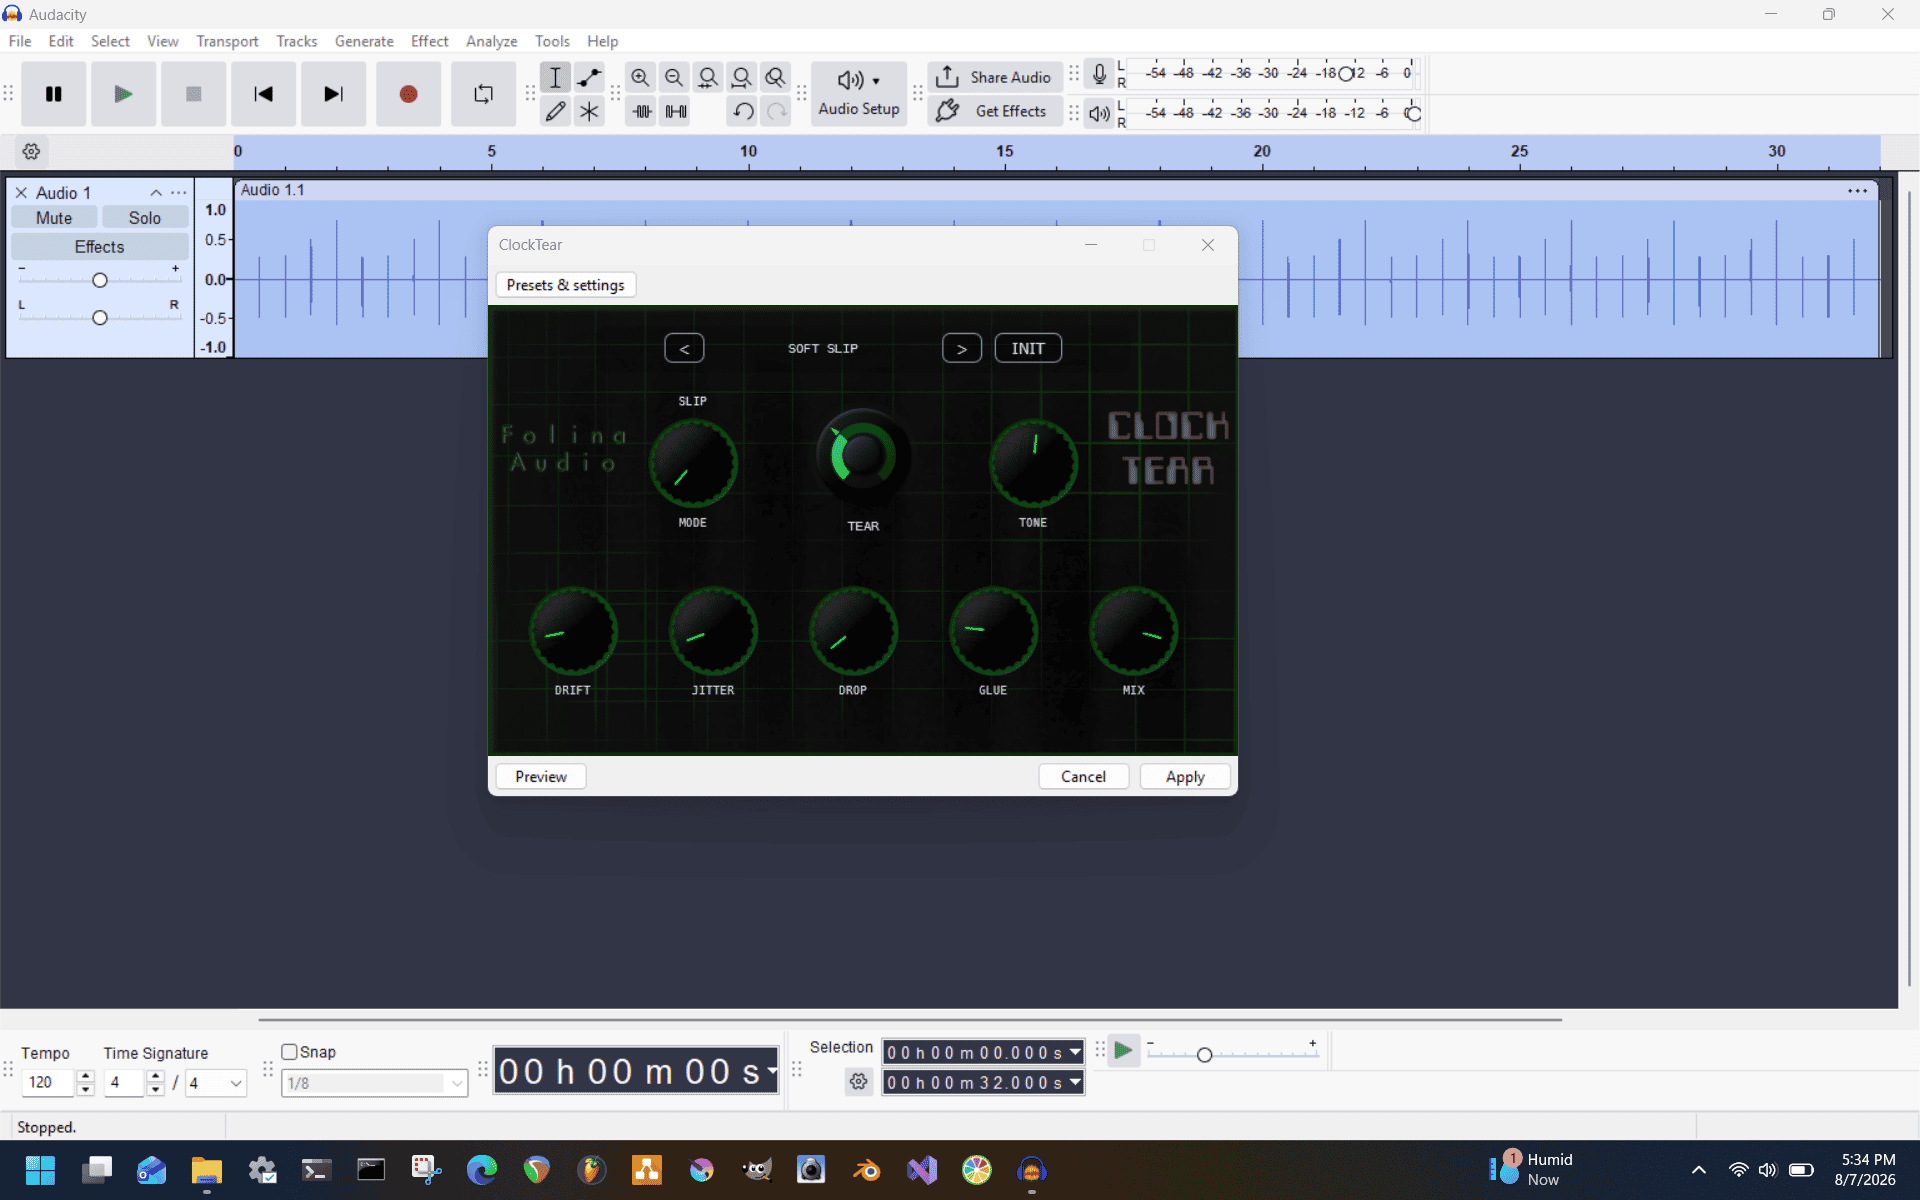Select the Multi-tool asterisk icon
The image size is (1920, 1200).
[x=589, y=111]
